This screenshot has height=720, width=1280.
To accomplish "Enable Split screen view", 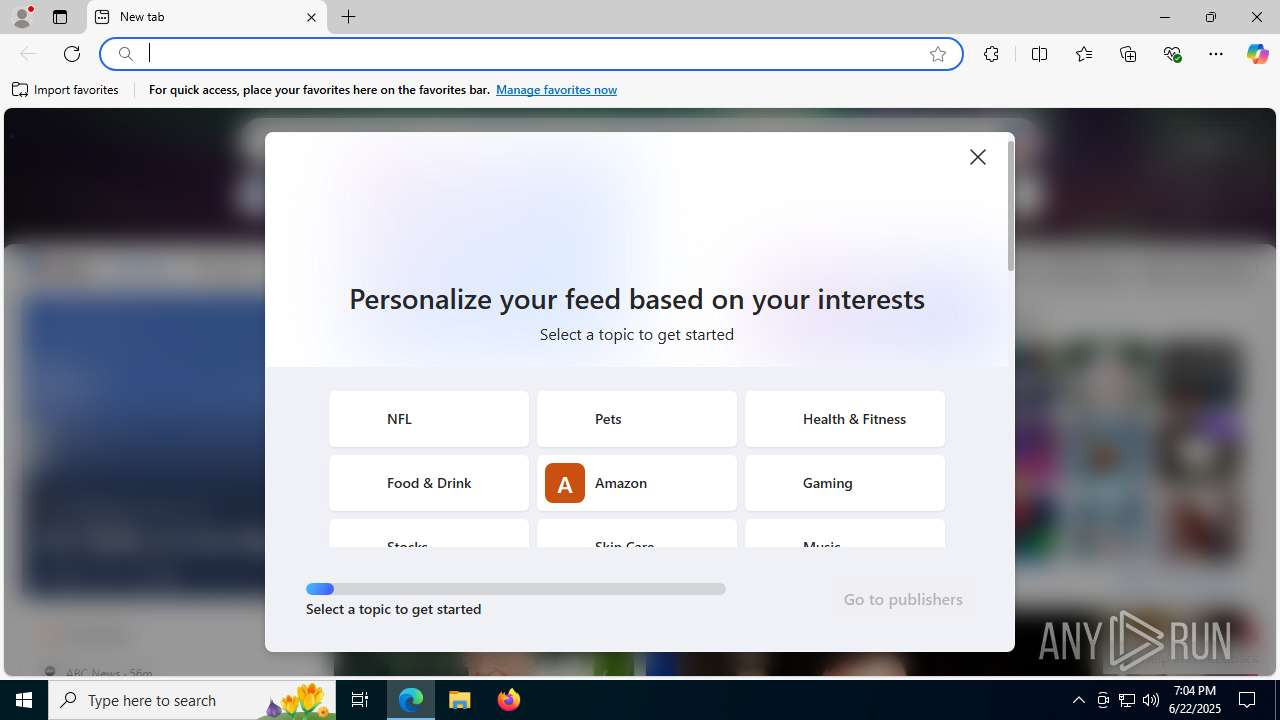I will pos(1039,54).
